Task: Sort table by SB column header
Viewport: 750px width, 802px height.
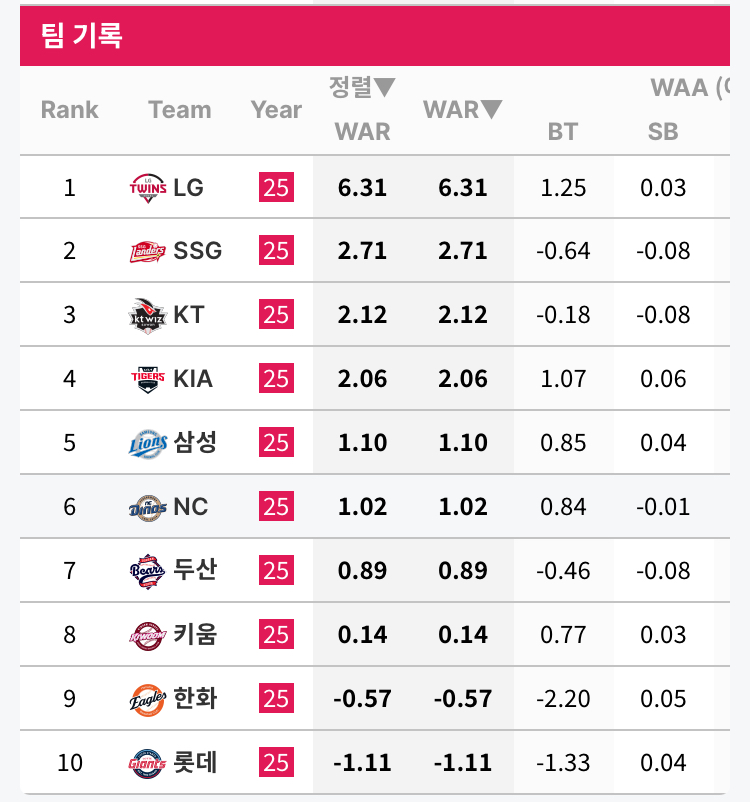Action: 663,131
